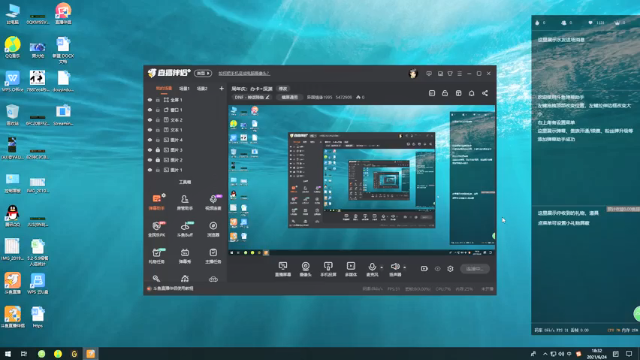The width and height of the screenshot is (640, 360).
Task: Open the hamburger menu in title bar
Action: 460,73
